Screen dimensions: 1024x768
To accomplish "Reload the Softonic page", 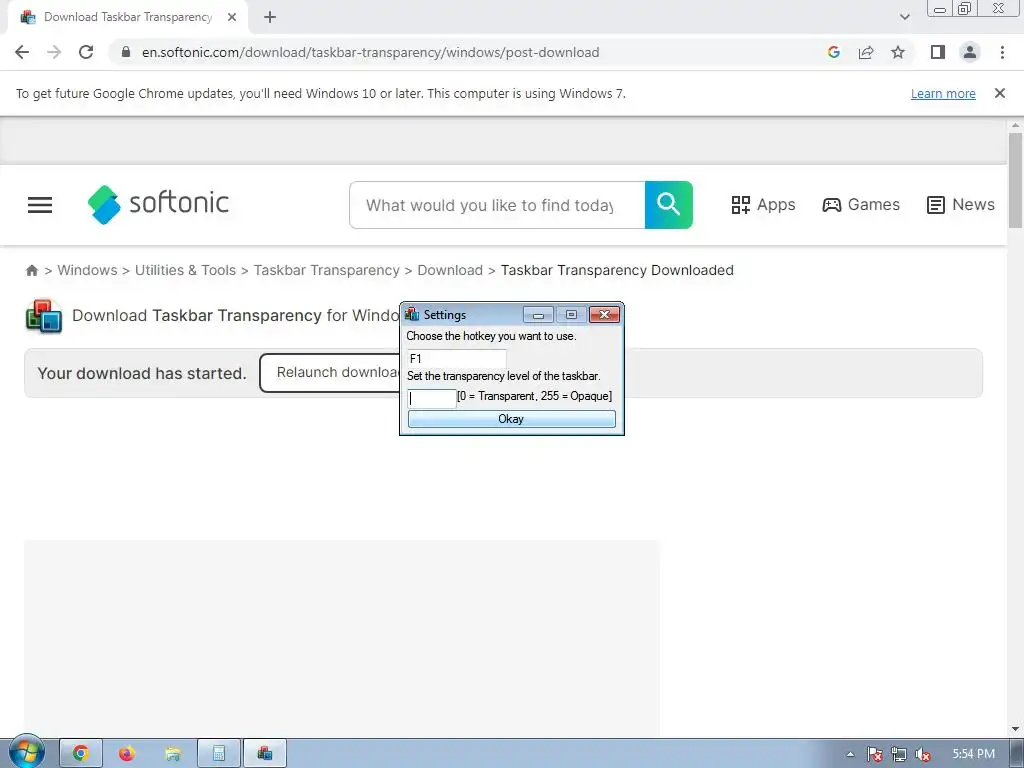I will pyautogui.click(x=86, y=52).
